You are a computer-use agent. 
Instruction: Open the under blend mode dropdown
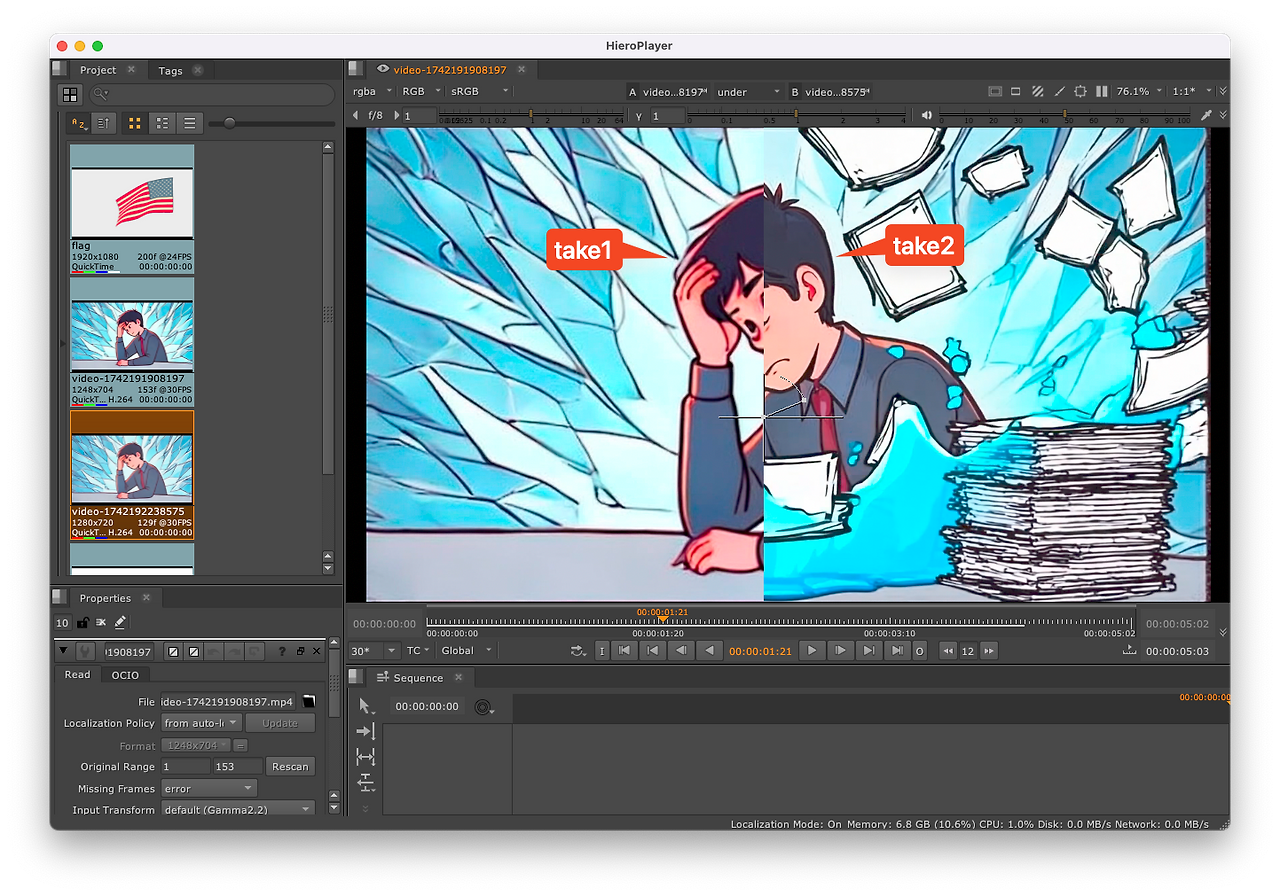tap(748, 92)
